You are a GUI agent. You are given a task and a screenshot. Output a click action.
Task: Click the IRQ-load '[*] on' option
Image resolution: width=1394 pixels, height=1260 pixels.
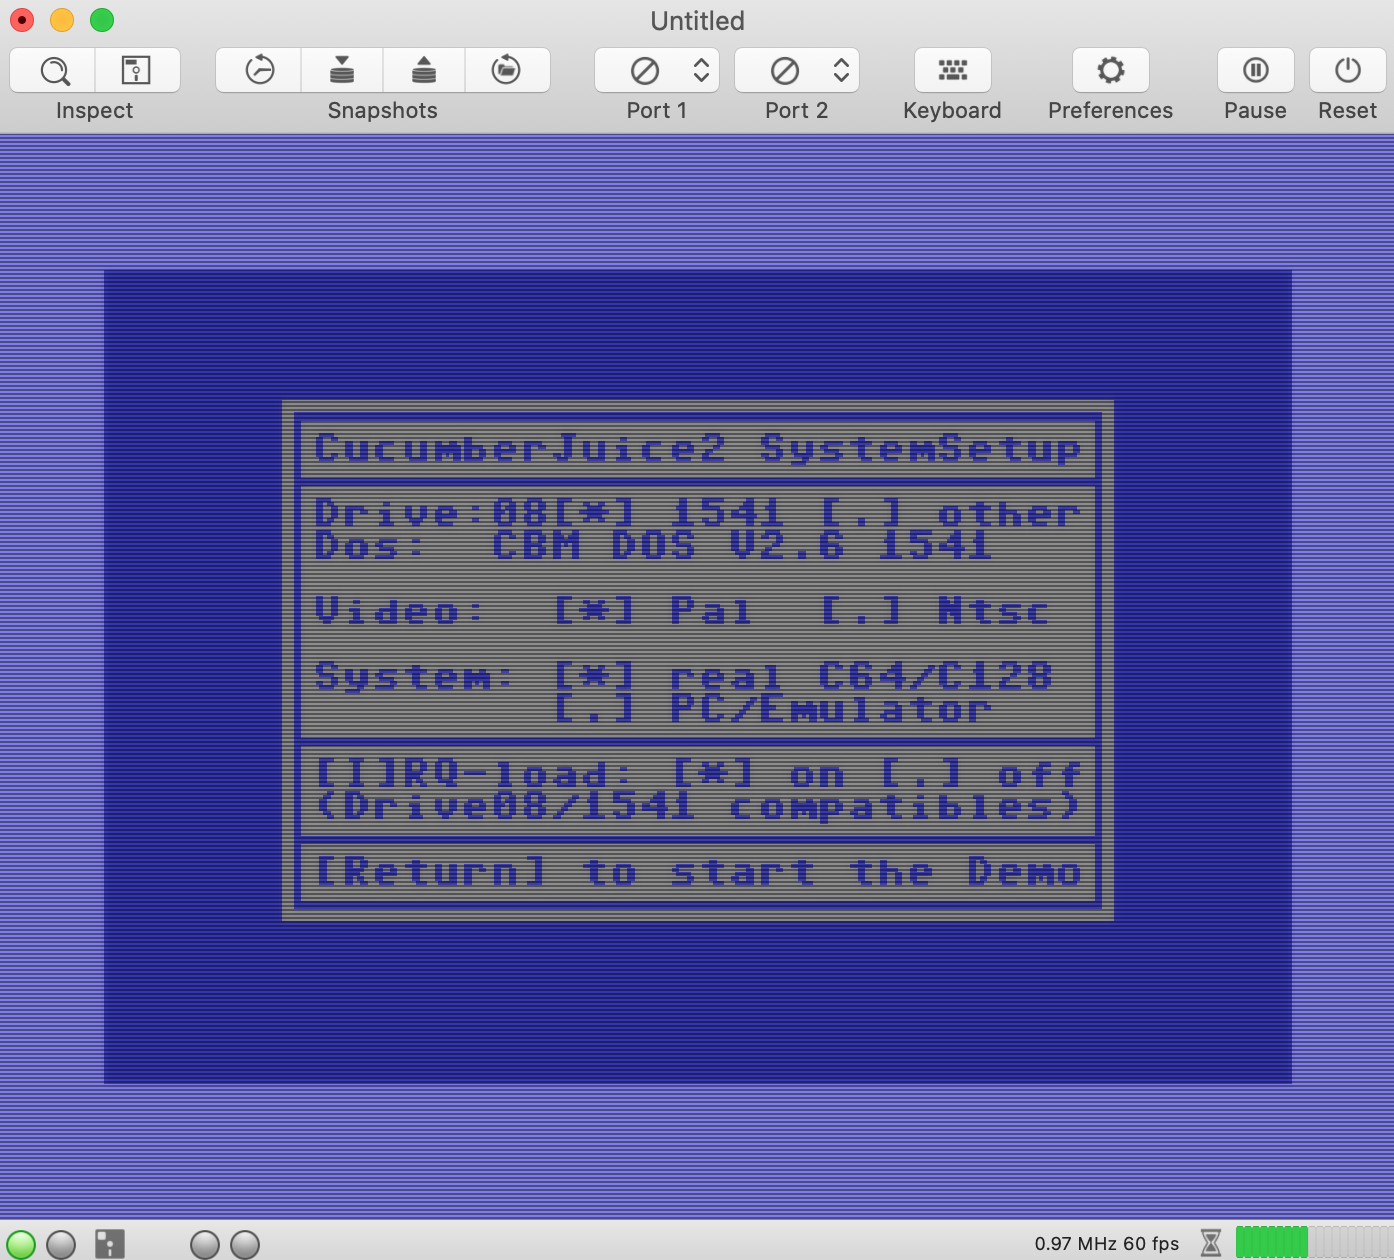tap(758, 773)
